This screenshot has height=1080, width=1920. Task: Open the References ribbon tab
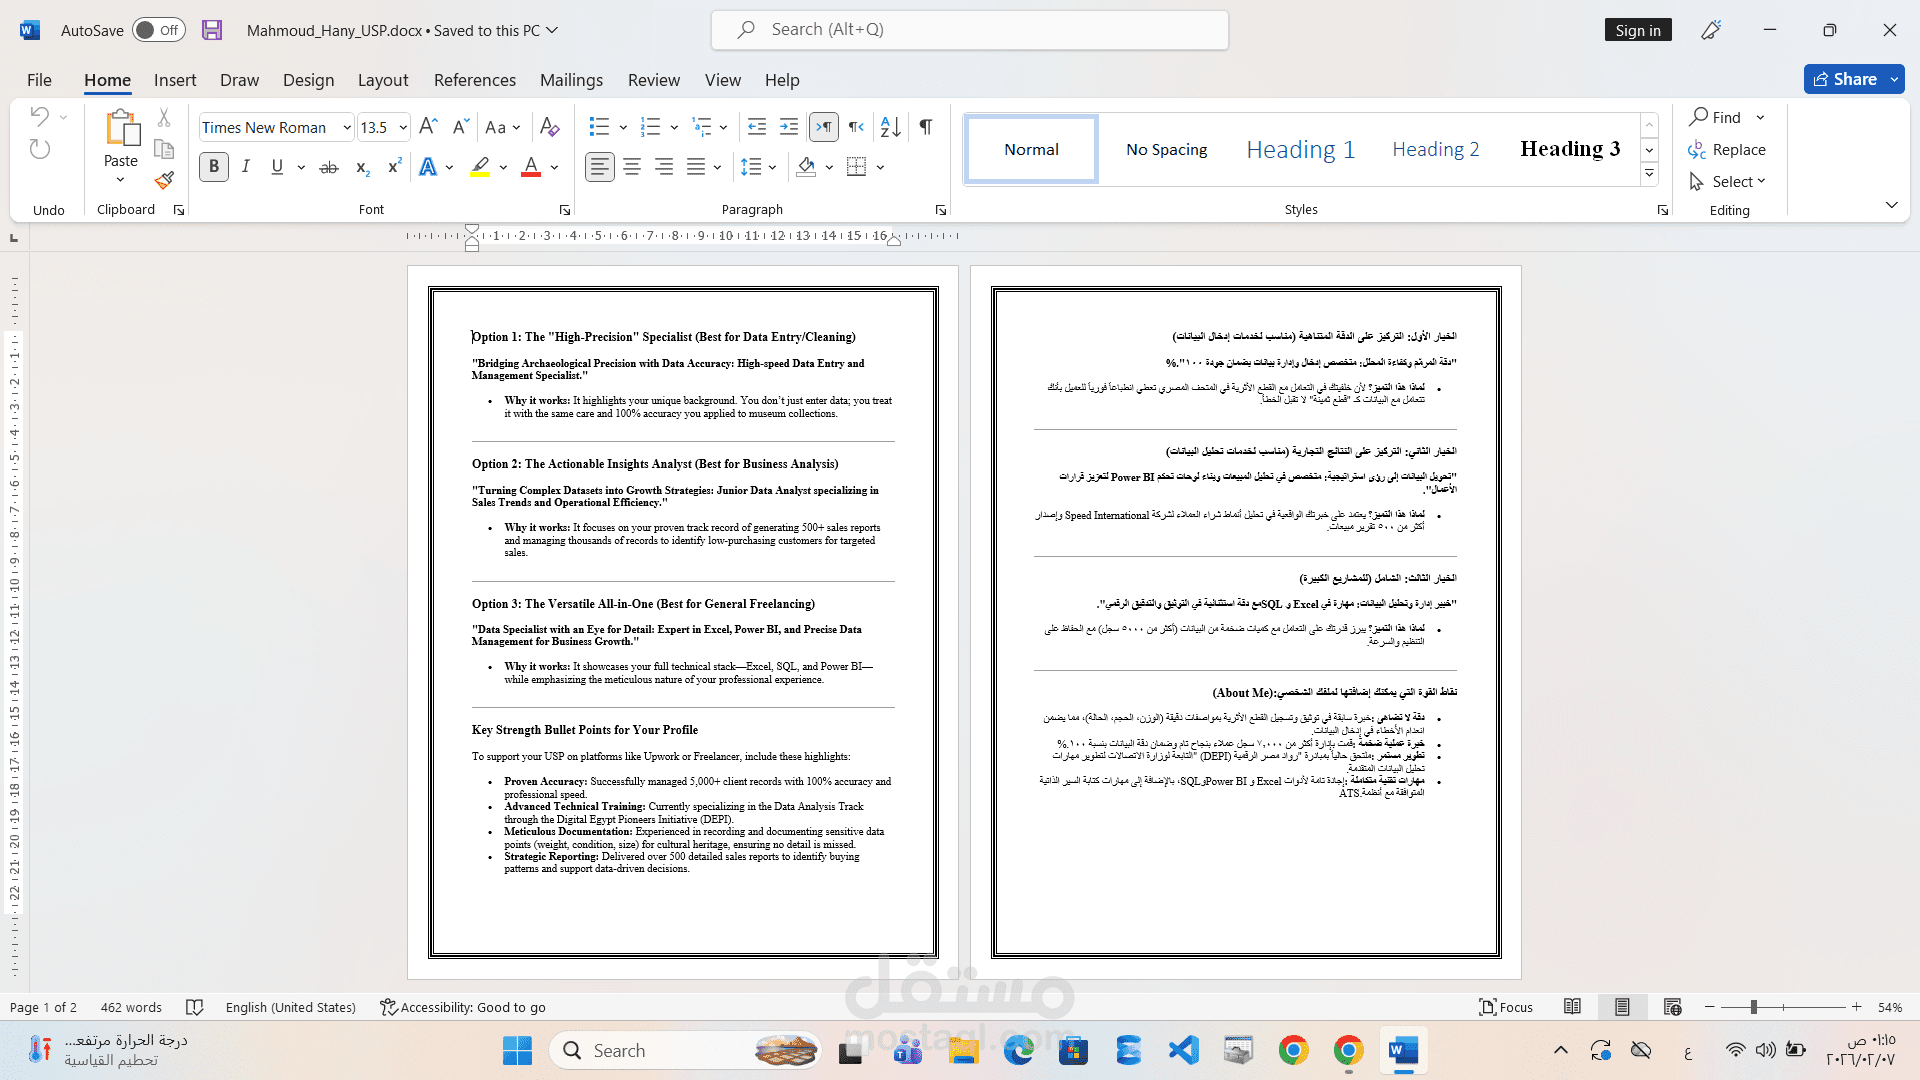474,80
